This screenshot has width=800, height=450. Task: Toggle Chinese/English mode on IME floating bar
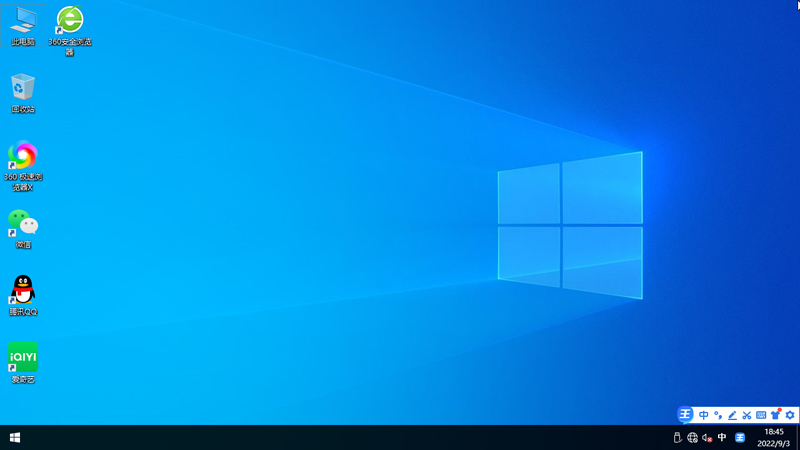pos(704,415)
